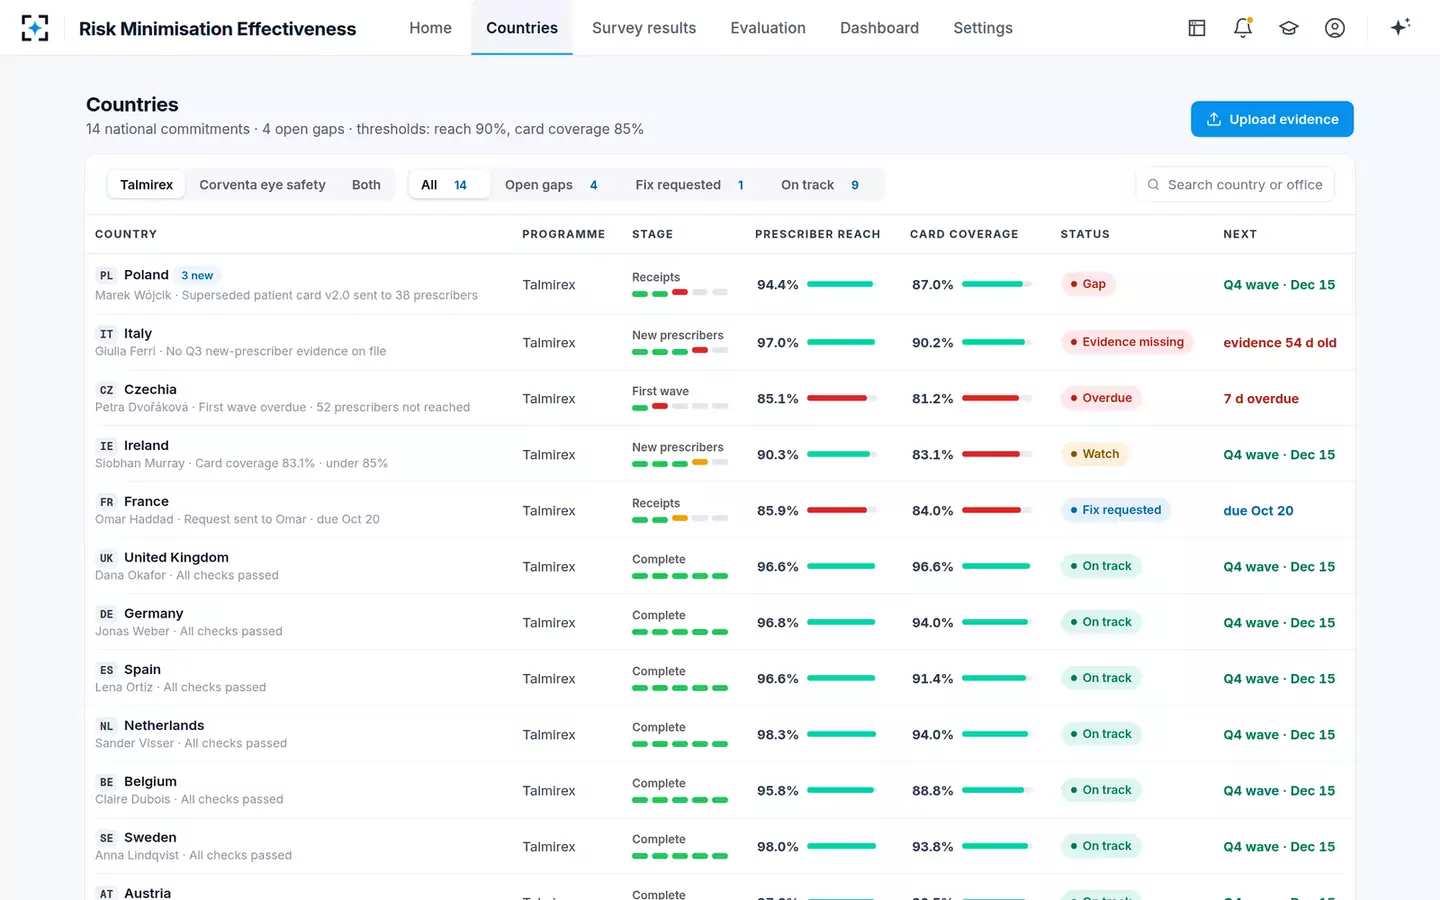Viewport: 1440px width, 900px height.
Task: Open the Dashboard tab
Action: pyautogui.click(x=879, y=28)
